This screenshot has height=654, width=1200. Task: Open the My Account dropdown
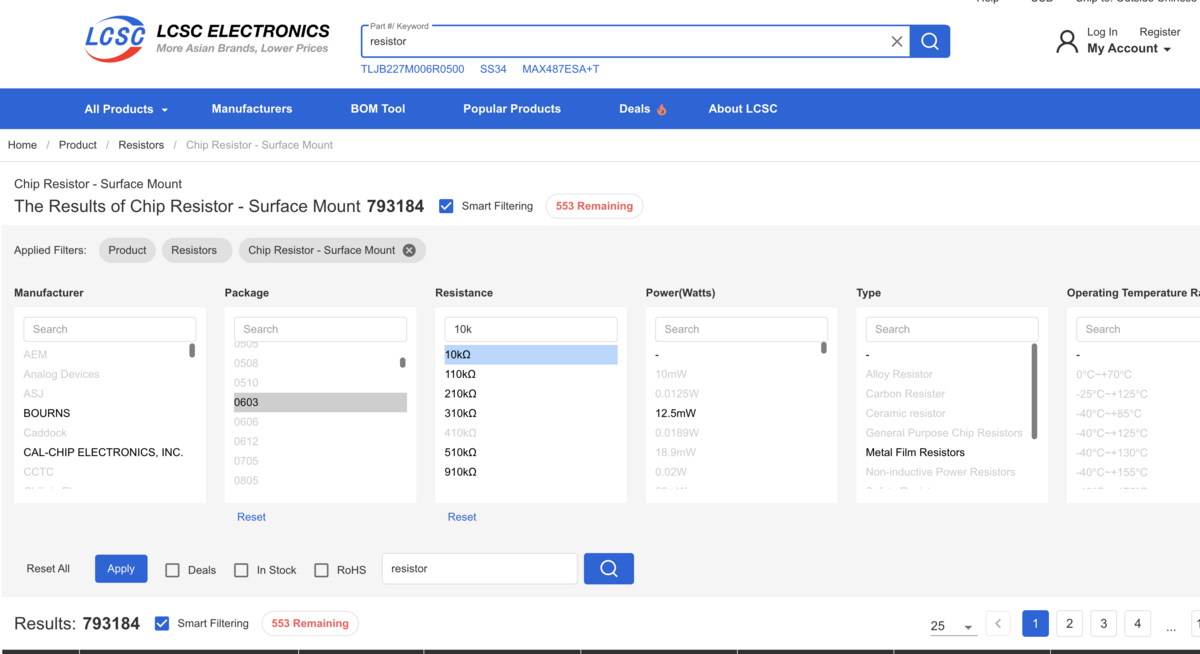1129,49
